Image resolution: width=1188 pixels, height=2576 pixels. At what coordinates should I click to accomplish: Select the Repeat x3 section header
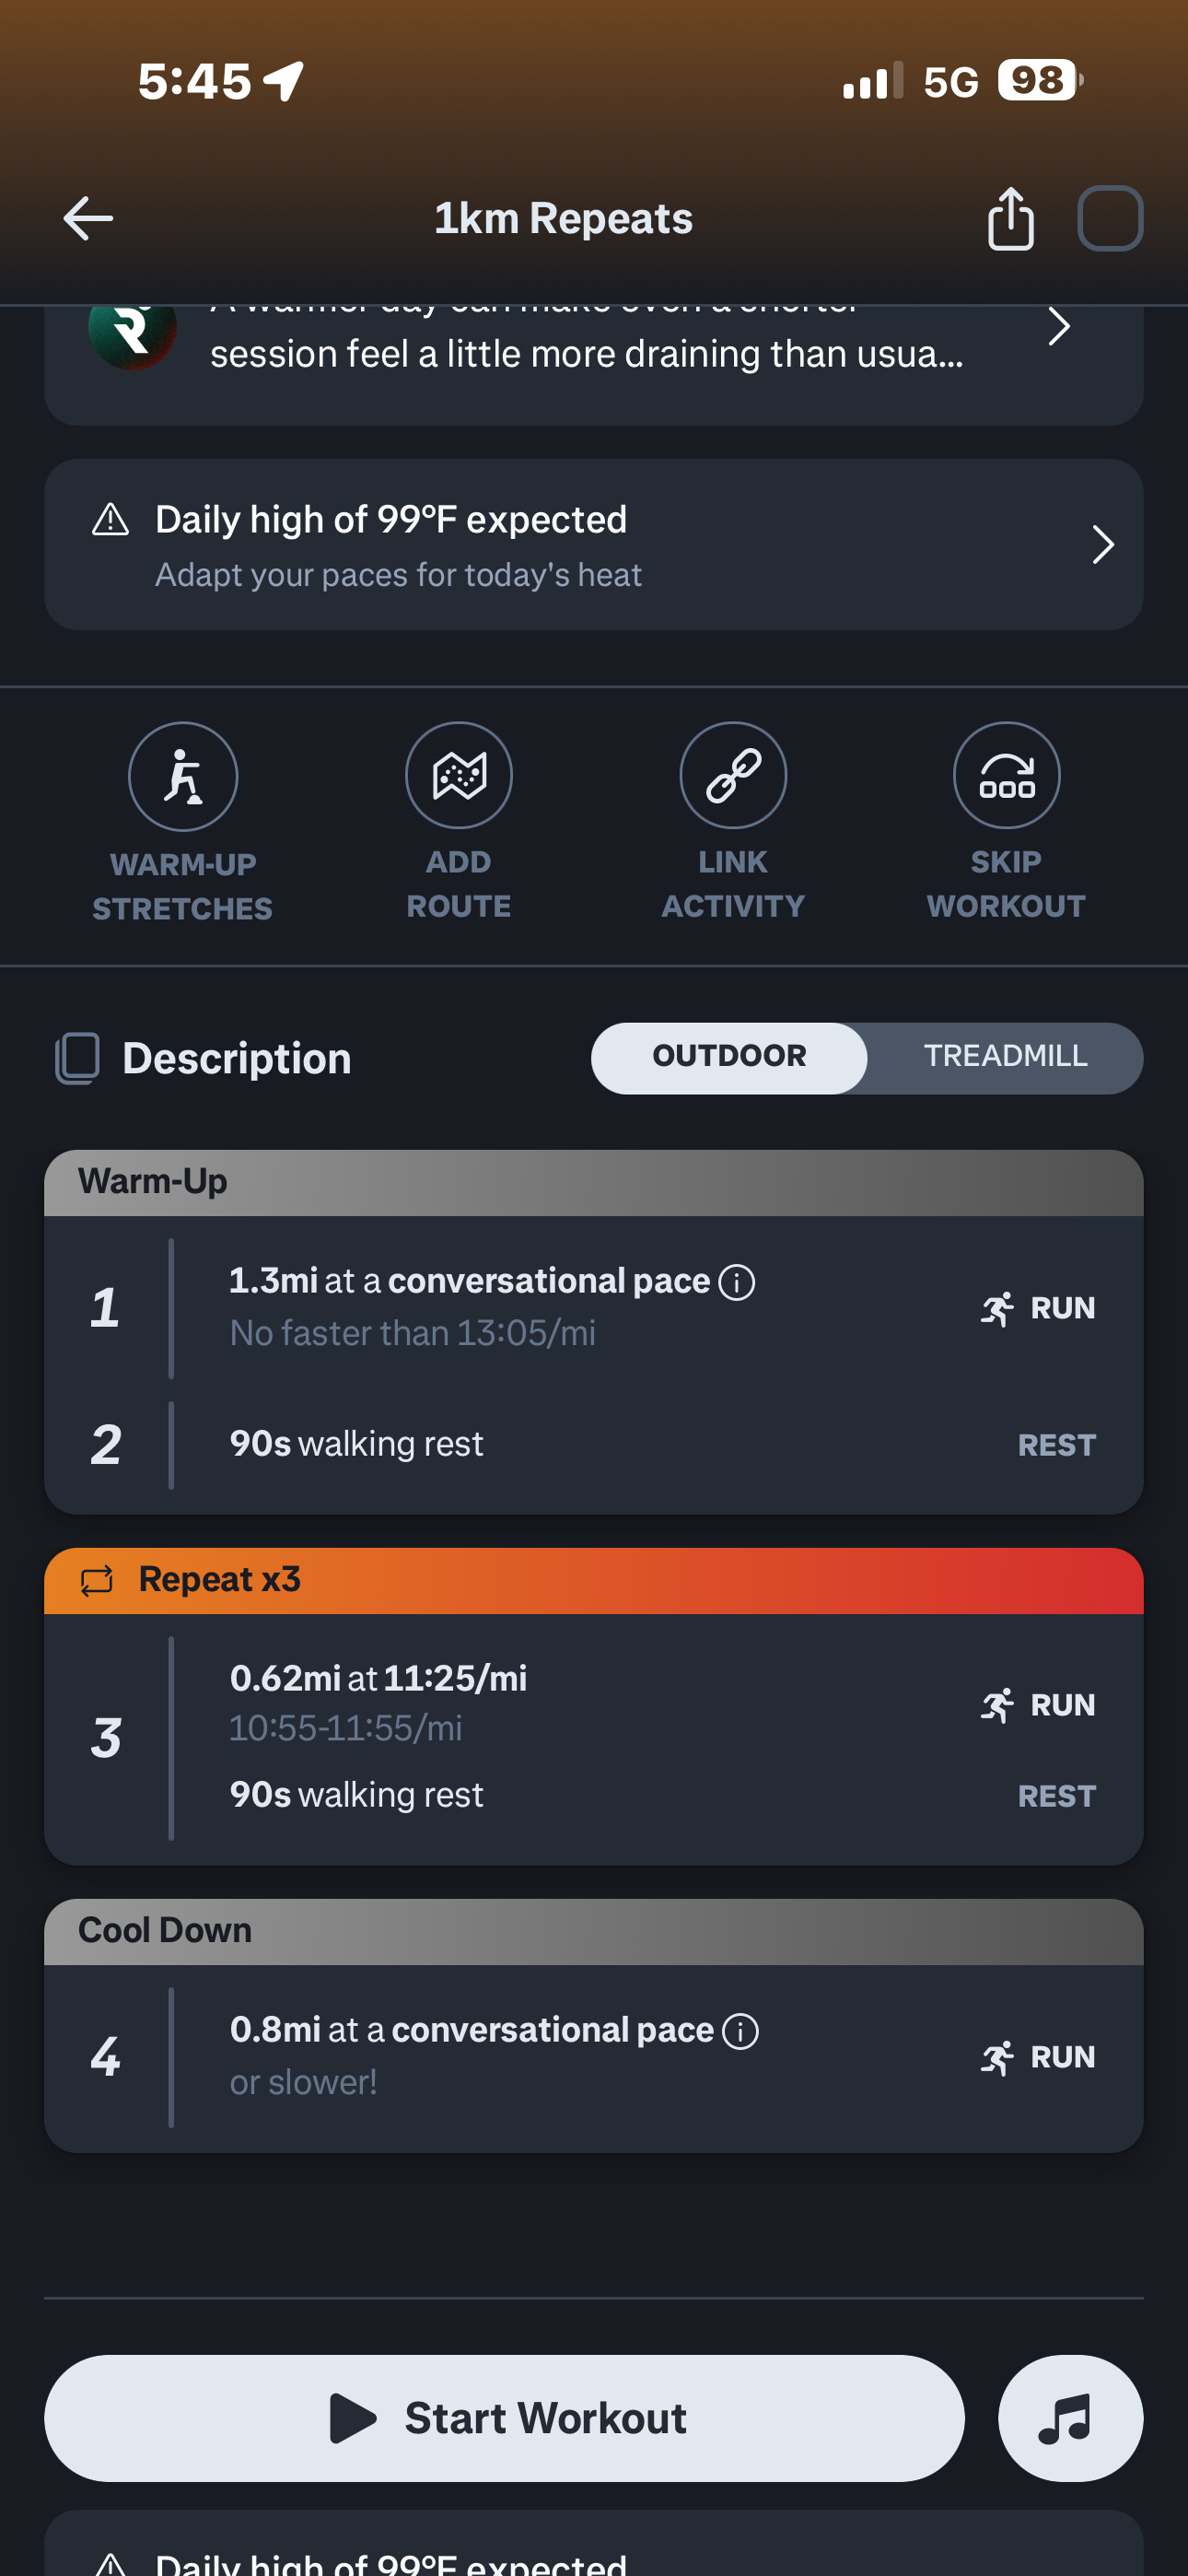[594, 1580]
